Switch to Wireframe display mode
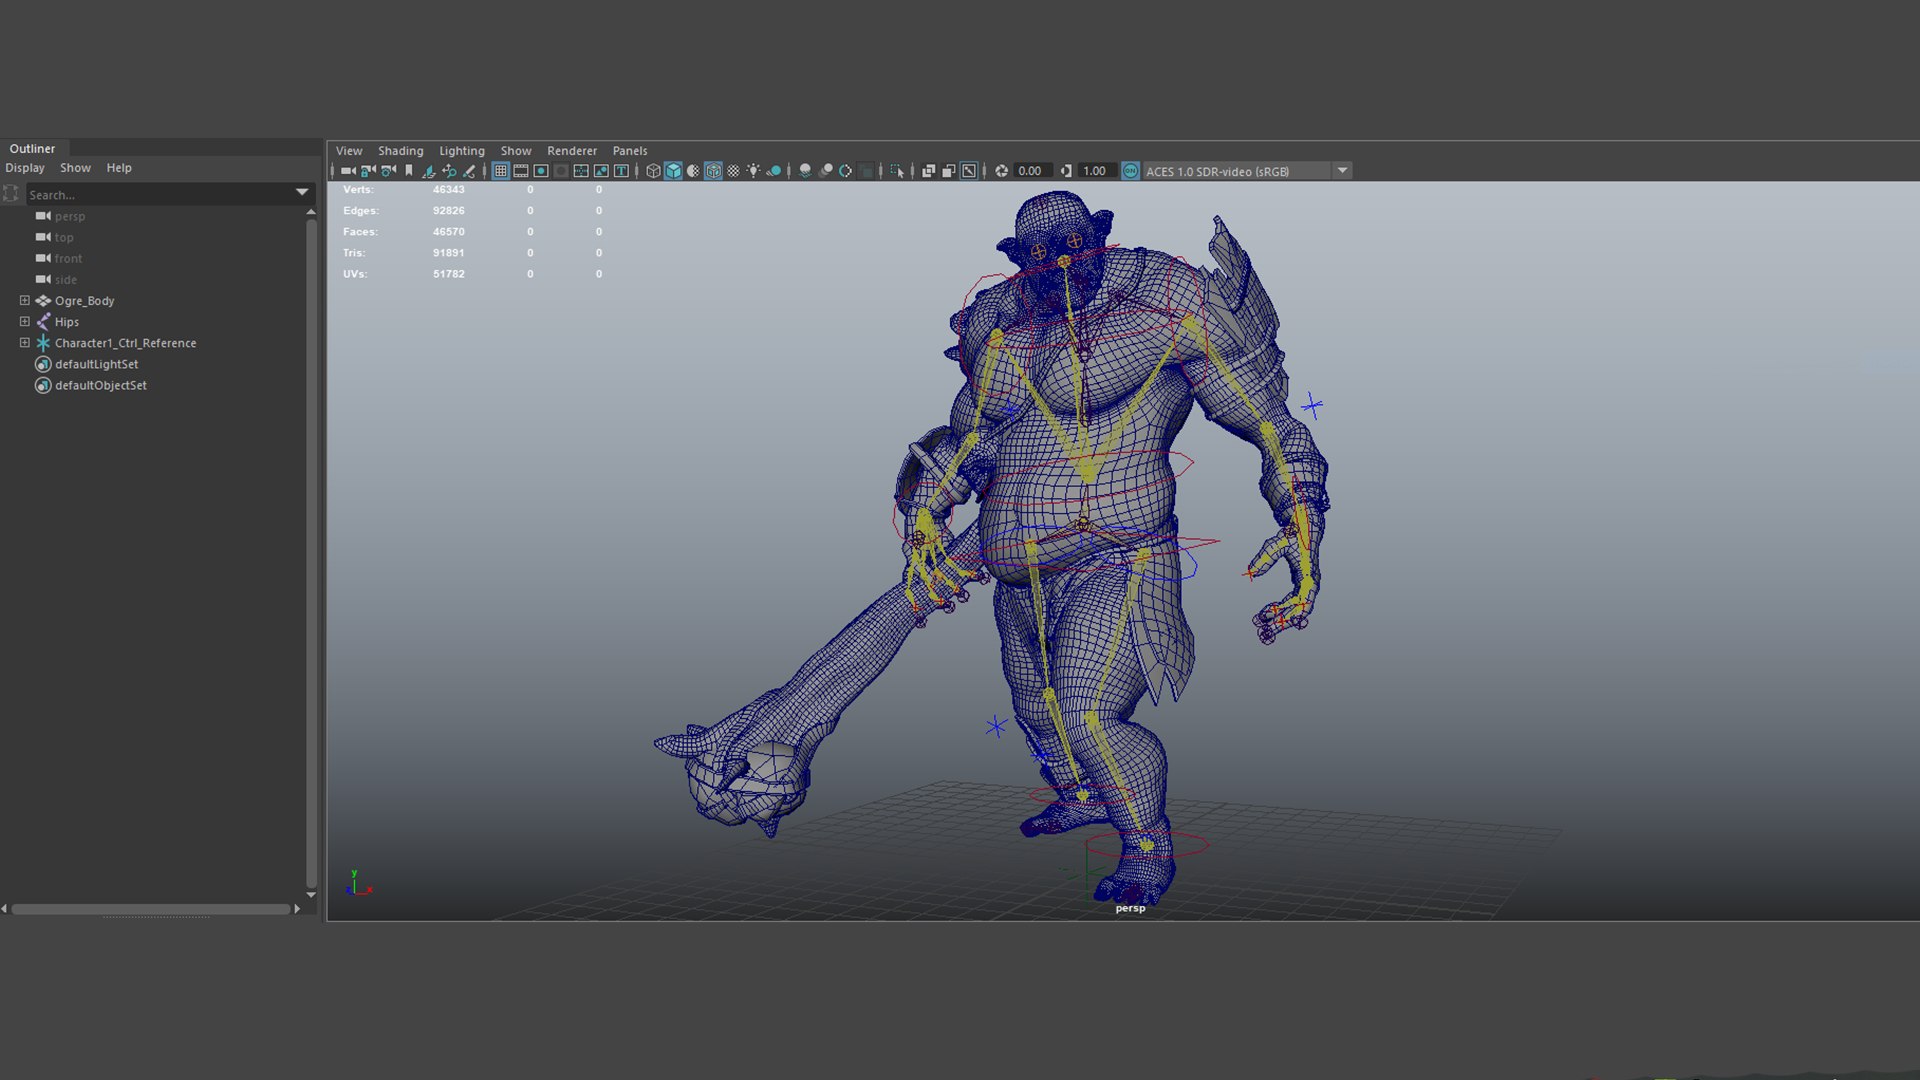This screenshot has height=1080, width=1920. point(653,171)
